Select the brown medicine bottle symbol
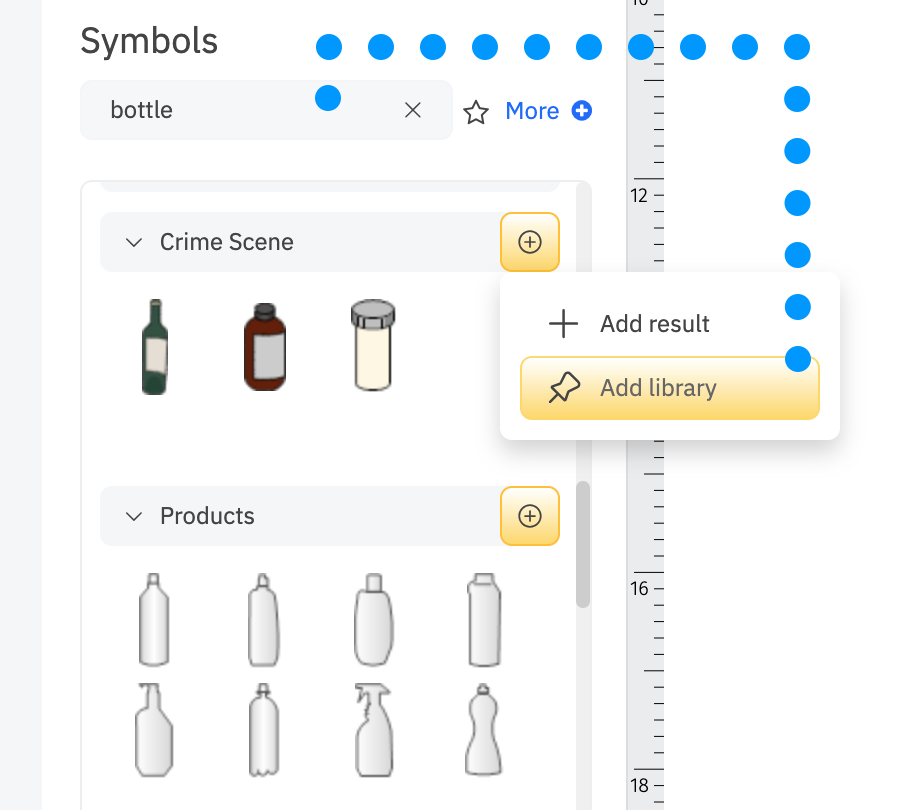The height and width of the screenshot is (810, 906). point(263,345)
